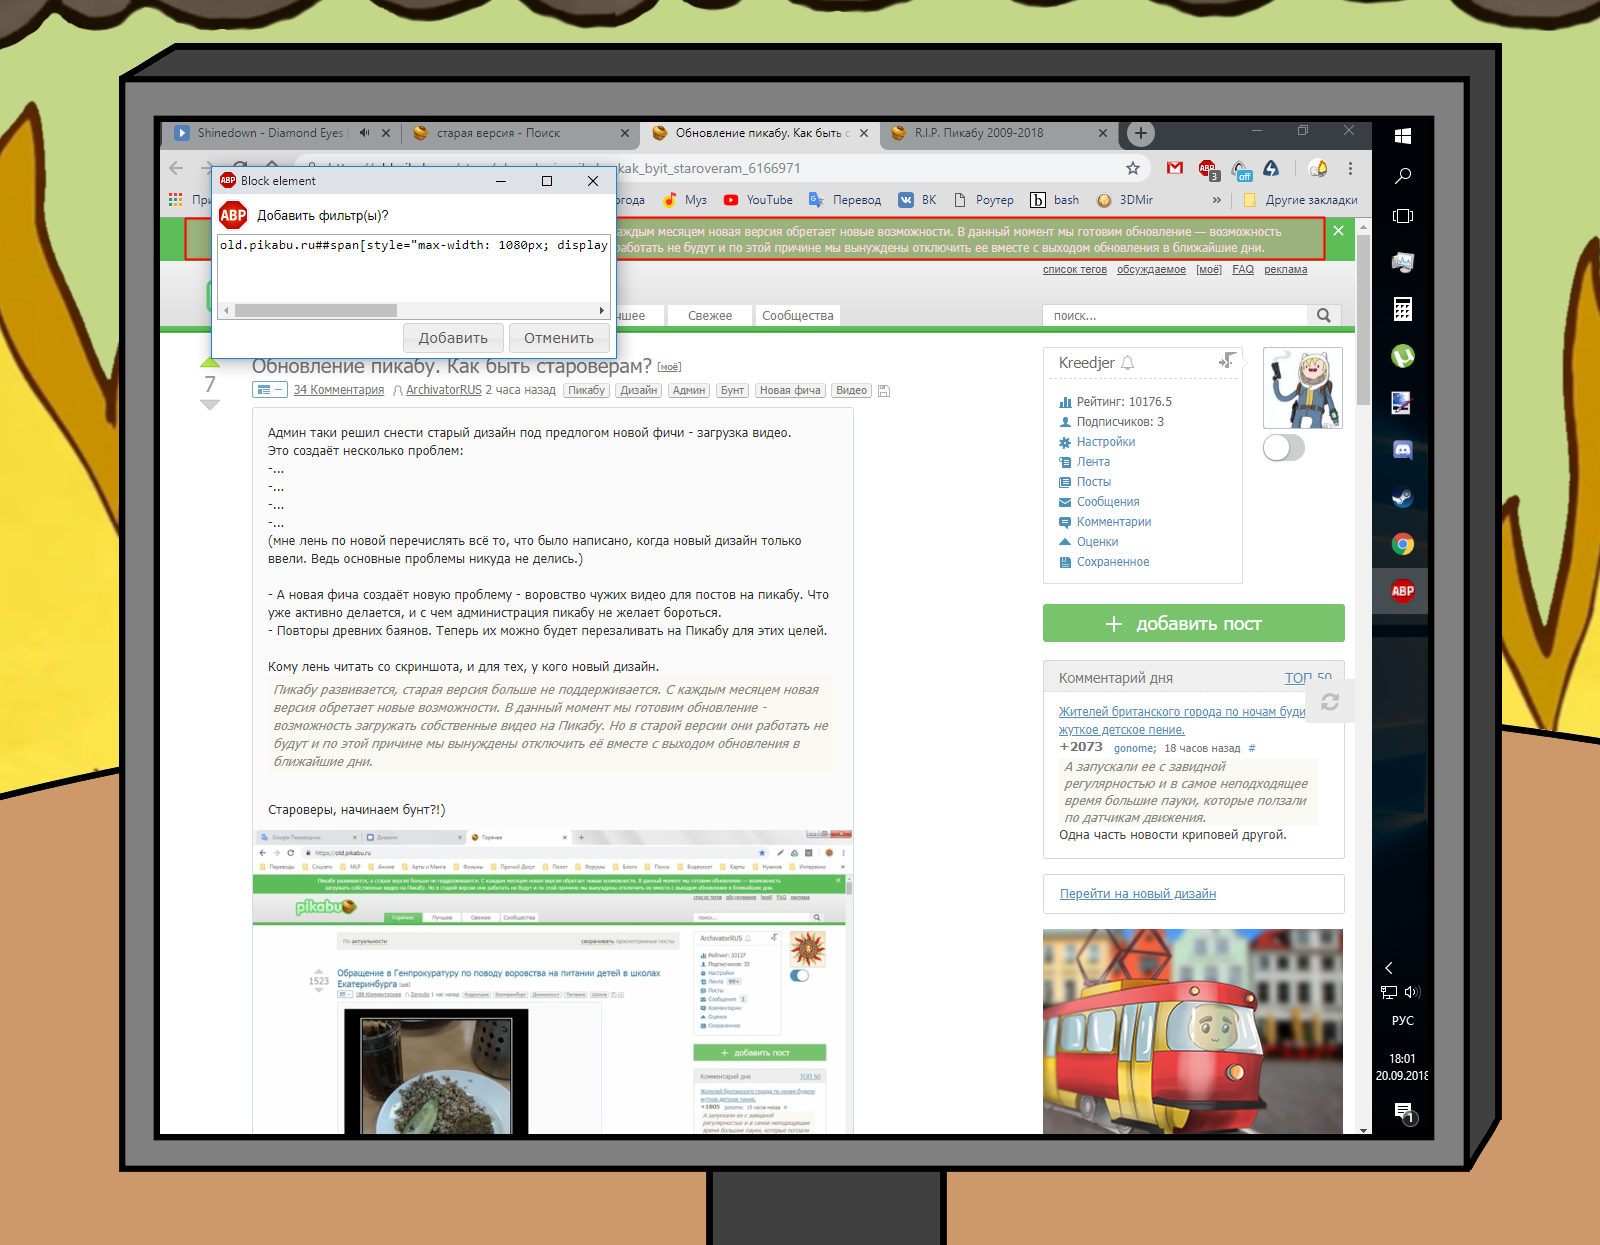Downvote the post with the gray arrow

tap(210, 405)
